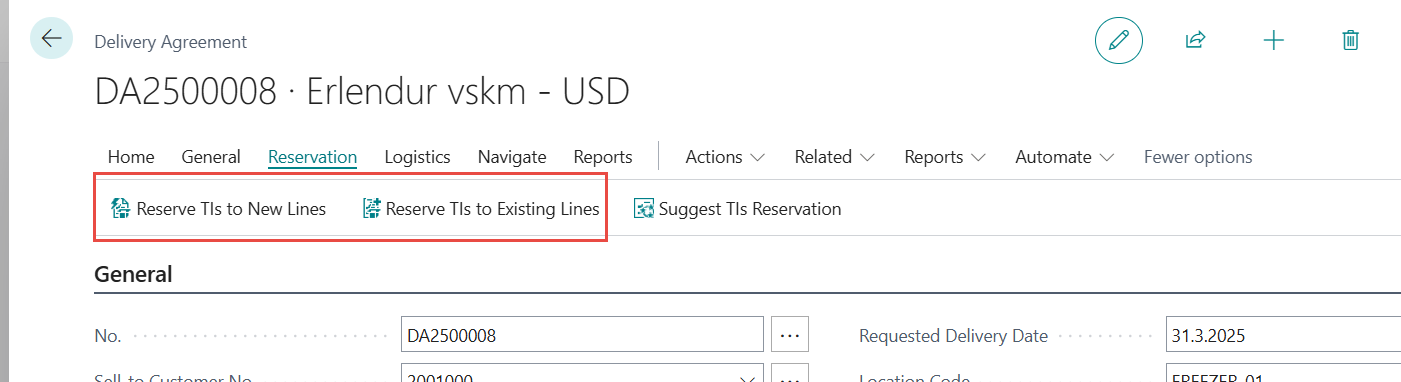The width and height of the screenshot is (1401, 382).
Task: Expand the Actions dropdown menu
Action: tap(725, 157)
